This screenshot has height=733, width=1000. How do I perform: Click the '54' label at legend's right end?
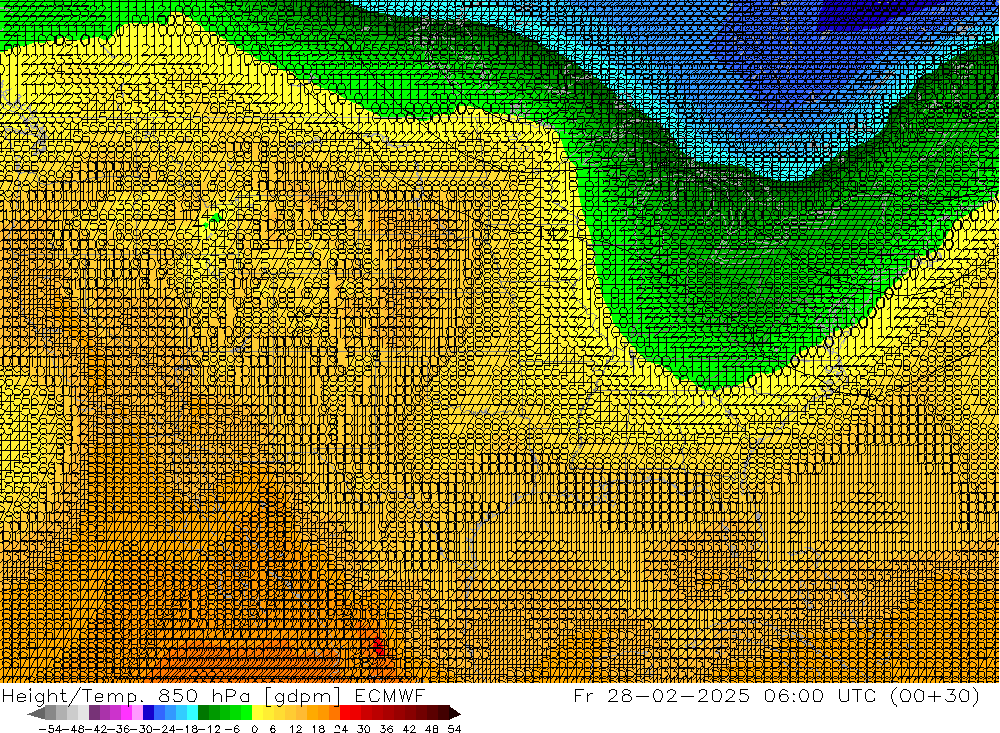point(454,729)
